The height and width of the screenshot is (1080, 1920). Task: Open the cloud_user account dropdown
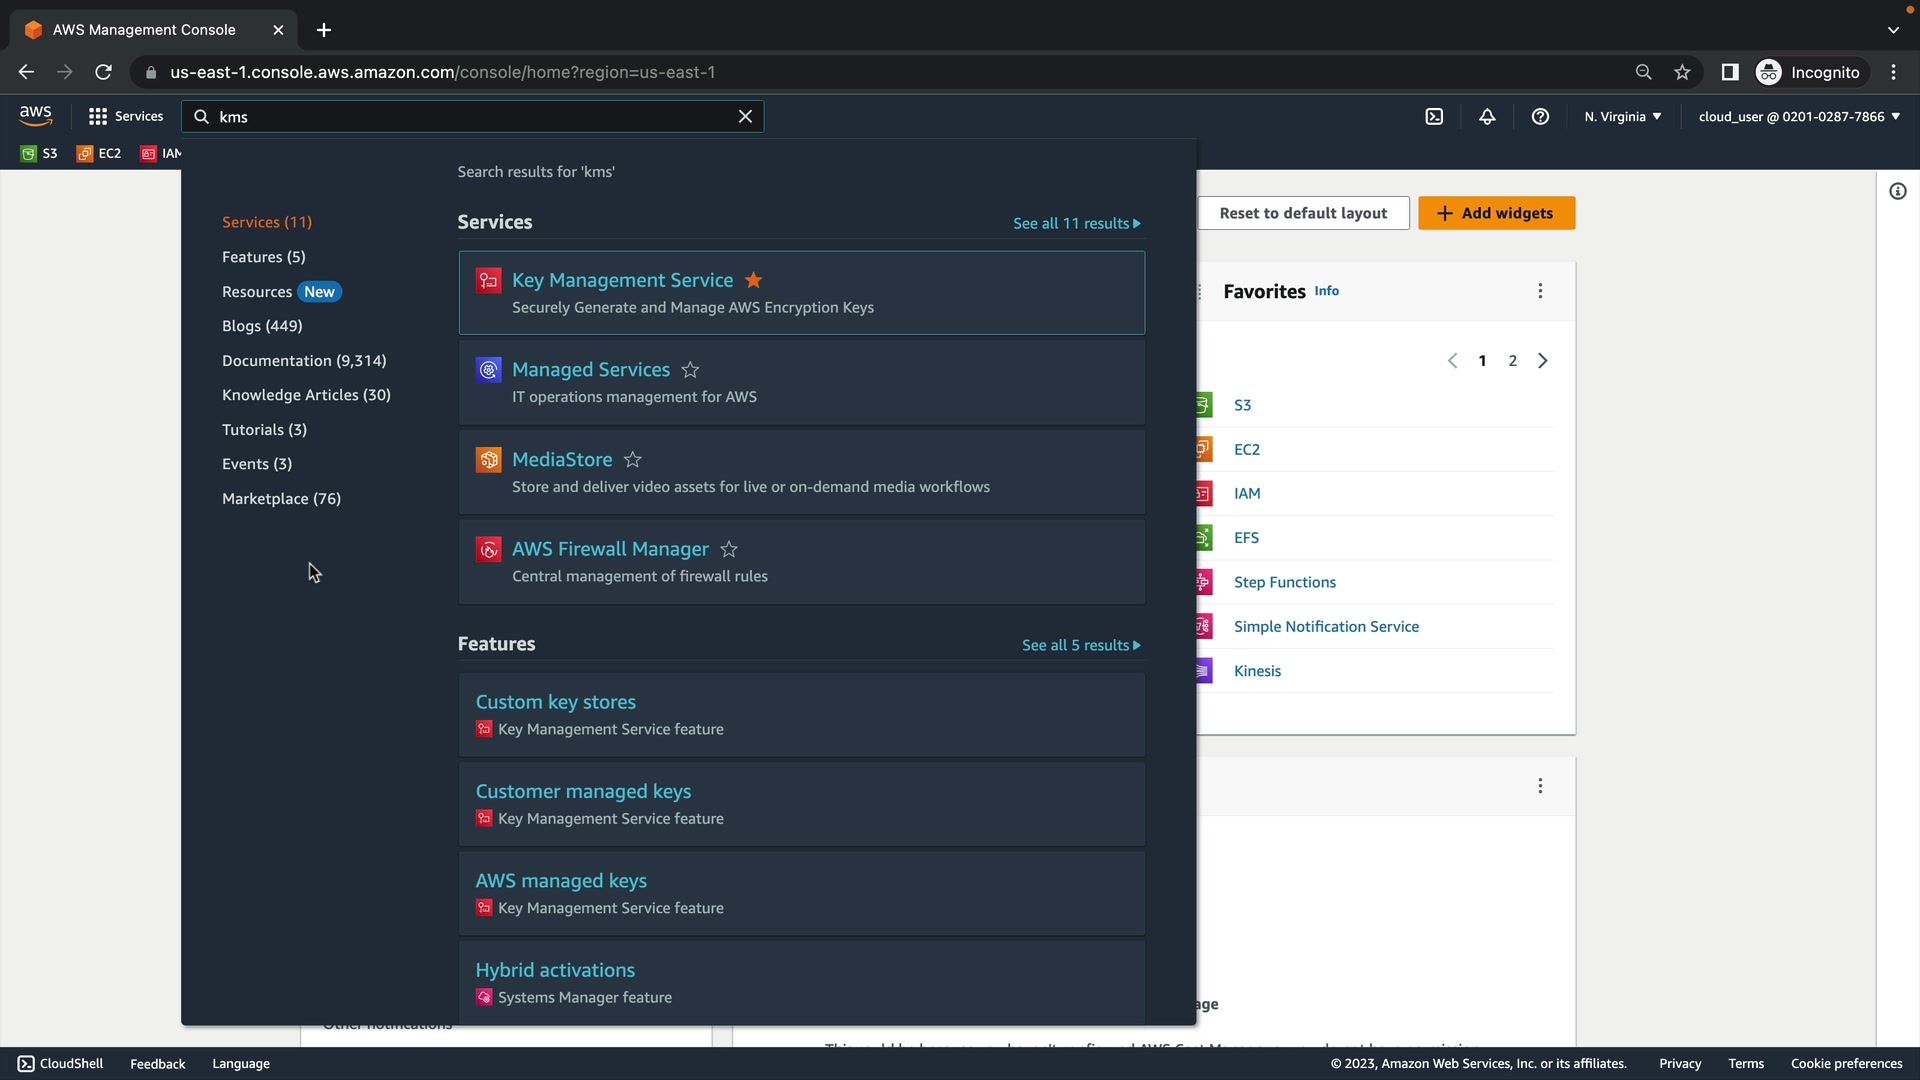coord(1798,117)
